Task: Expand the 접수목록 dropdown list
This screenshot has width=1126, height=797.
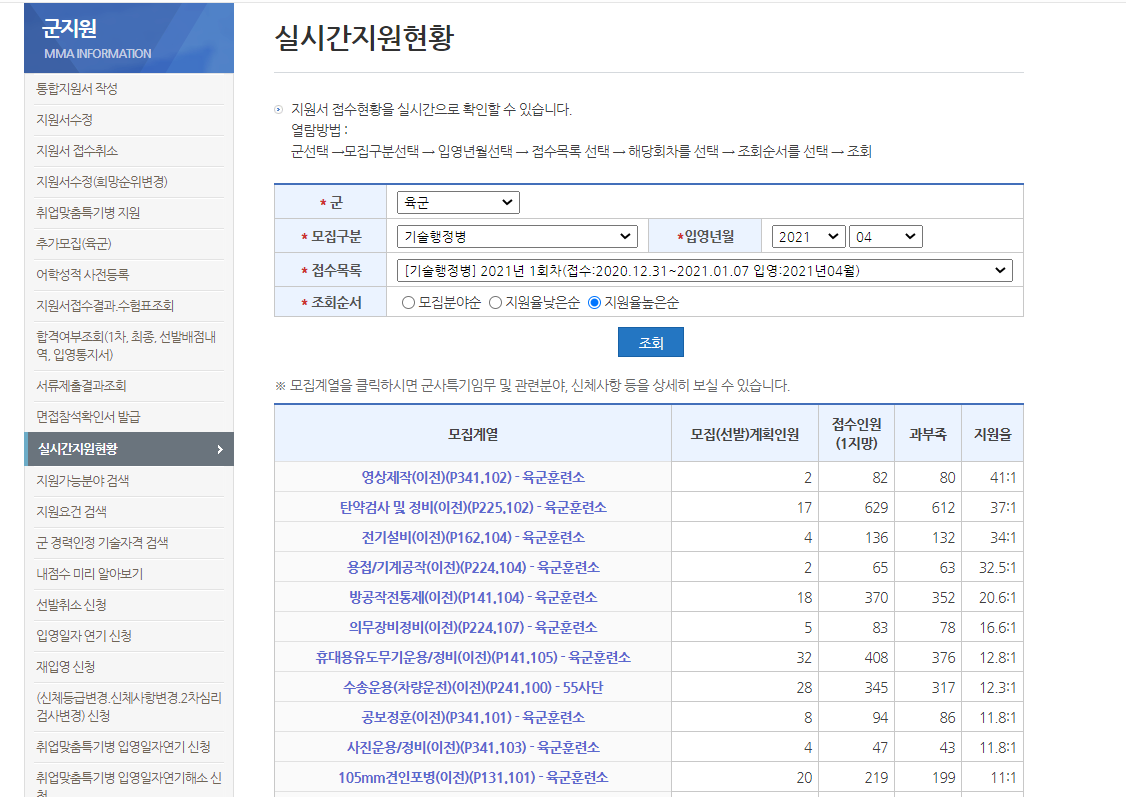Action: [704, 271]
